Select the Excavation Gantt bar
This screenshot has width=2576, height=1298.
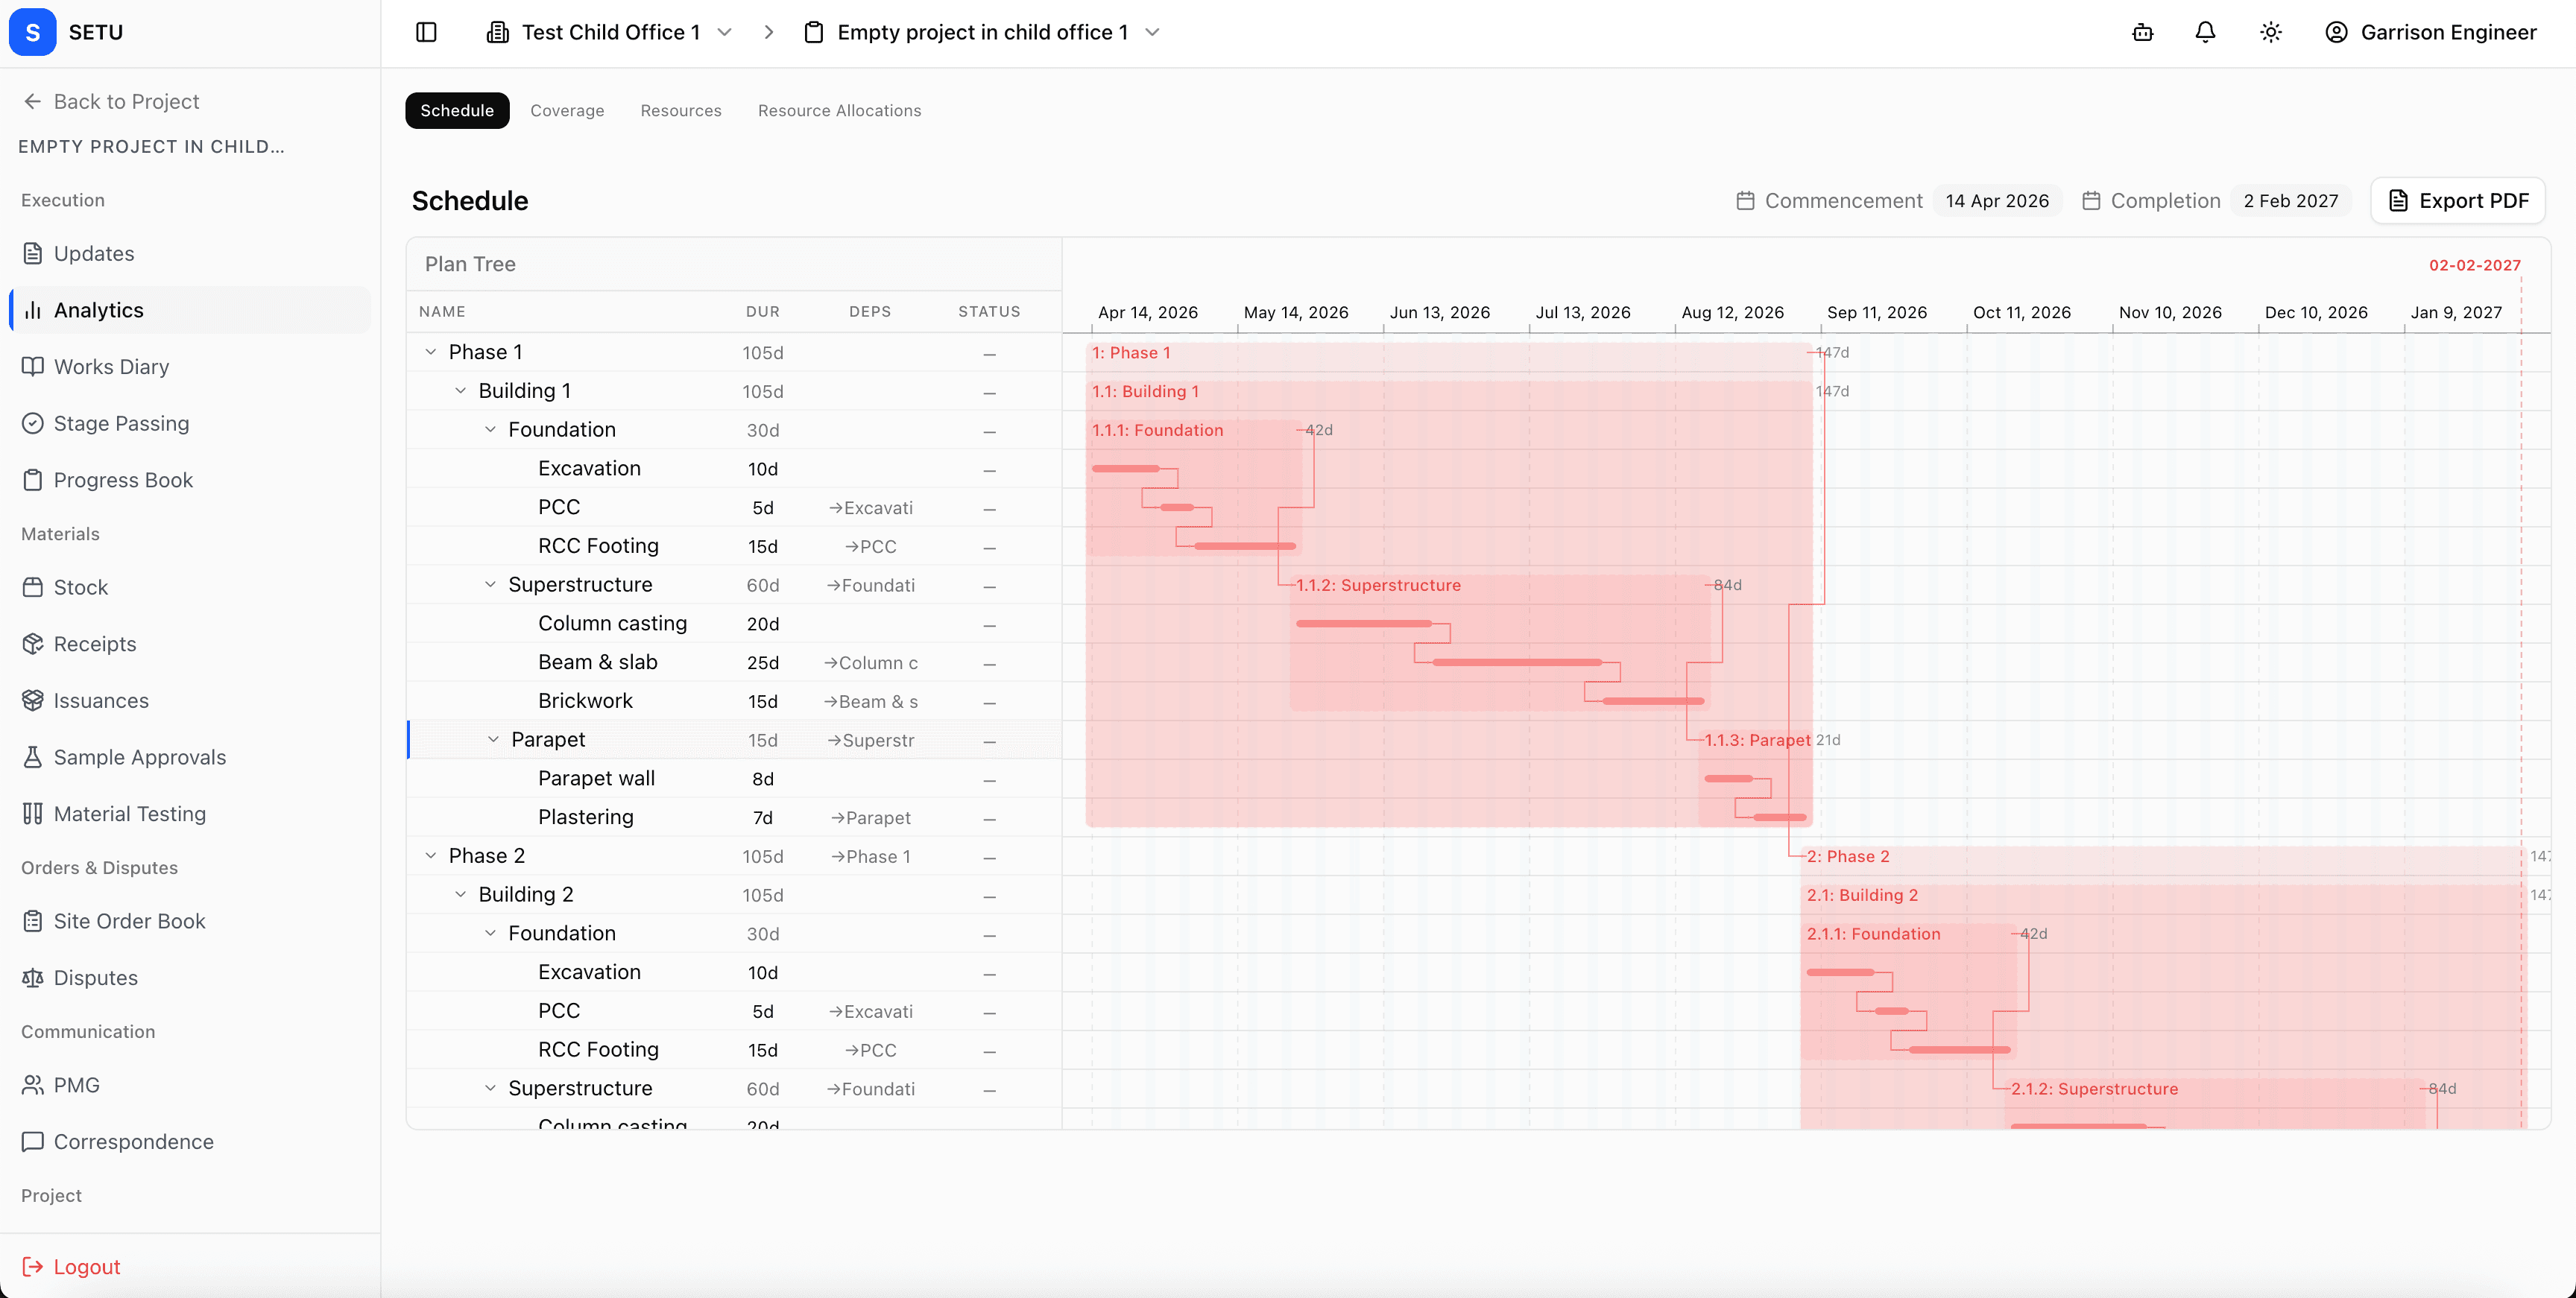[1125, 467]
